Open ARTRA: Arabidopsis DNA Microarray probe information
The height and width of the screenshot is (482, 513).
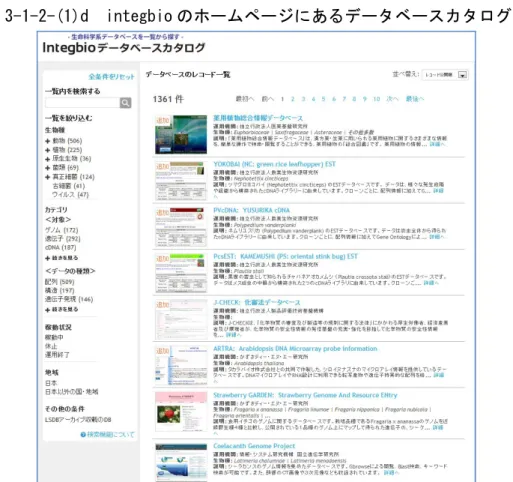click(295, 349)
